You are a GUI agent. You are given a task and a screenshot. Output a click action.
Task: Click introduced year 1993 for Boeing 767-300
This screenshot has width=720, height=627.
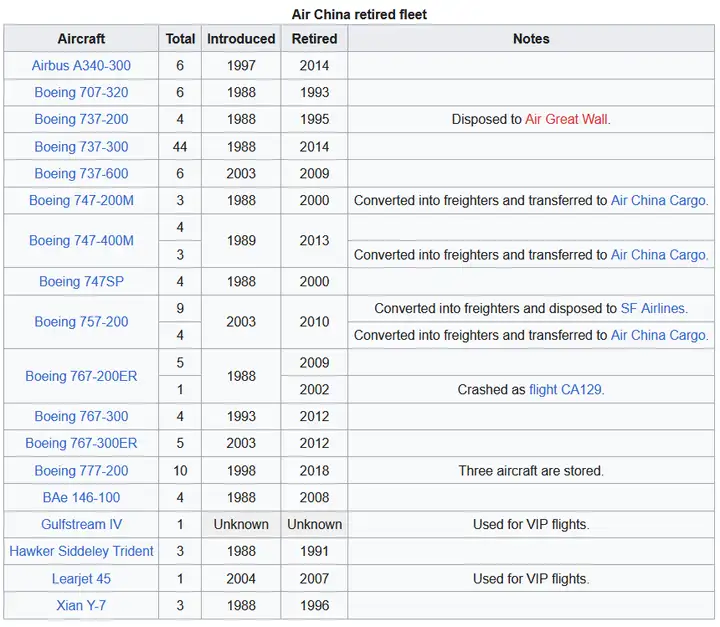pos(241,416)
